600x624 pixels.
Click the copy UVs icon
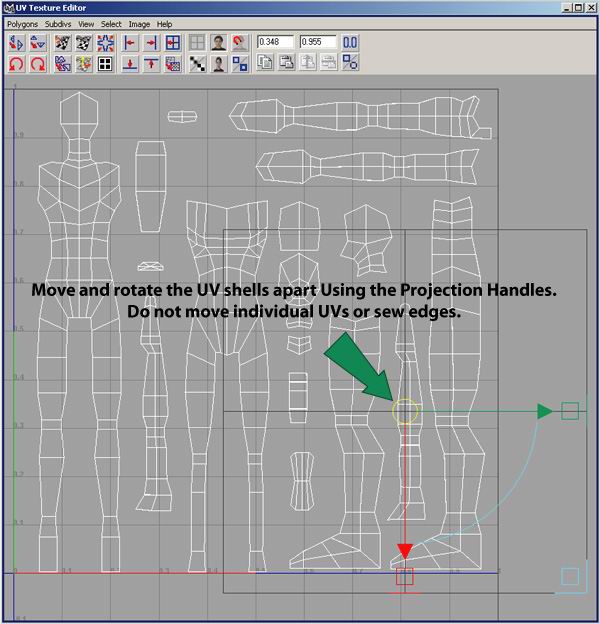coord(265,64)
